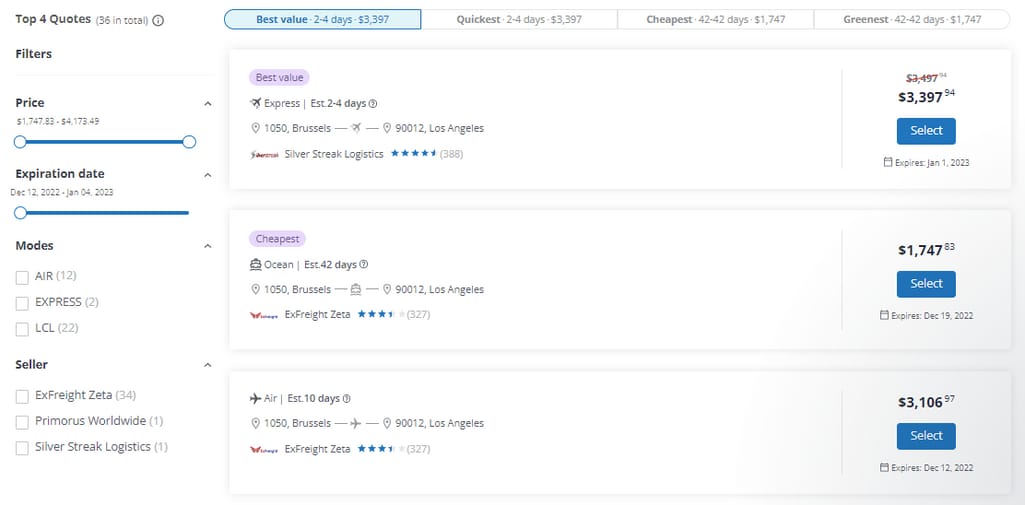Screen dimensions: 1025x505
Task: Click the Ocean ship icon in Cheapest card
Action: click(x=256, y=265)
